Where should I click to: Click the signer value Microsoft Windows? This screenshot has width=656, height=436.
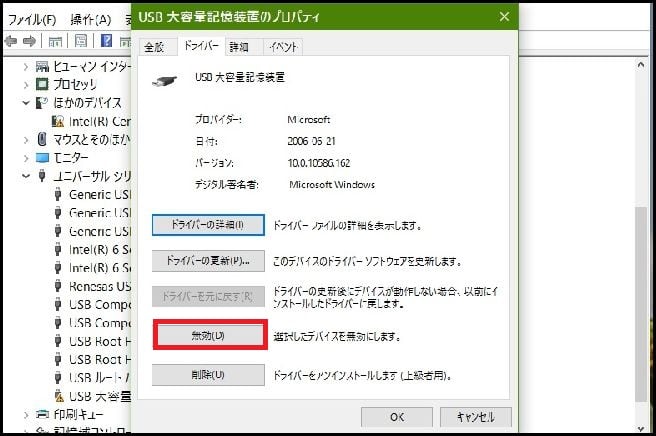[332, 185]
